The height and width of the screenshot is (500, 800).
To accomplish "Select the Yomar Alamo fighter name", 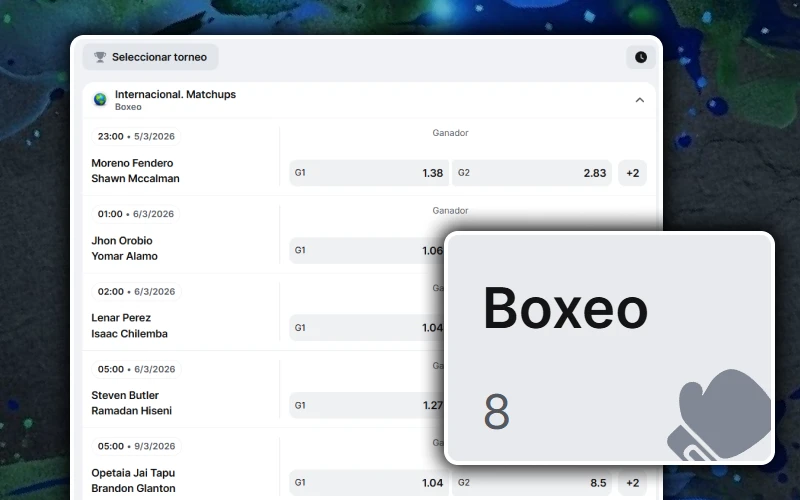I will (124, 256).
